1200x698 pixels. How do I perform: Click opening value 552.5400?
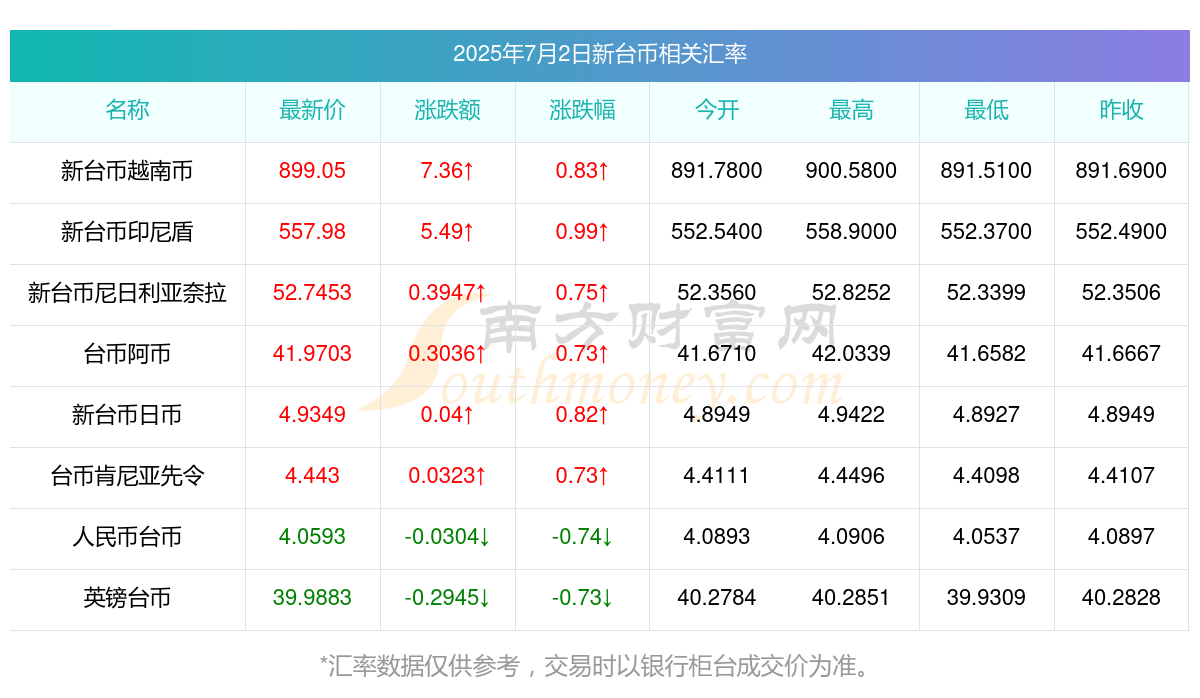(x=717, y=232)
